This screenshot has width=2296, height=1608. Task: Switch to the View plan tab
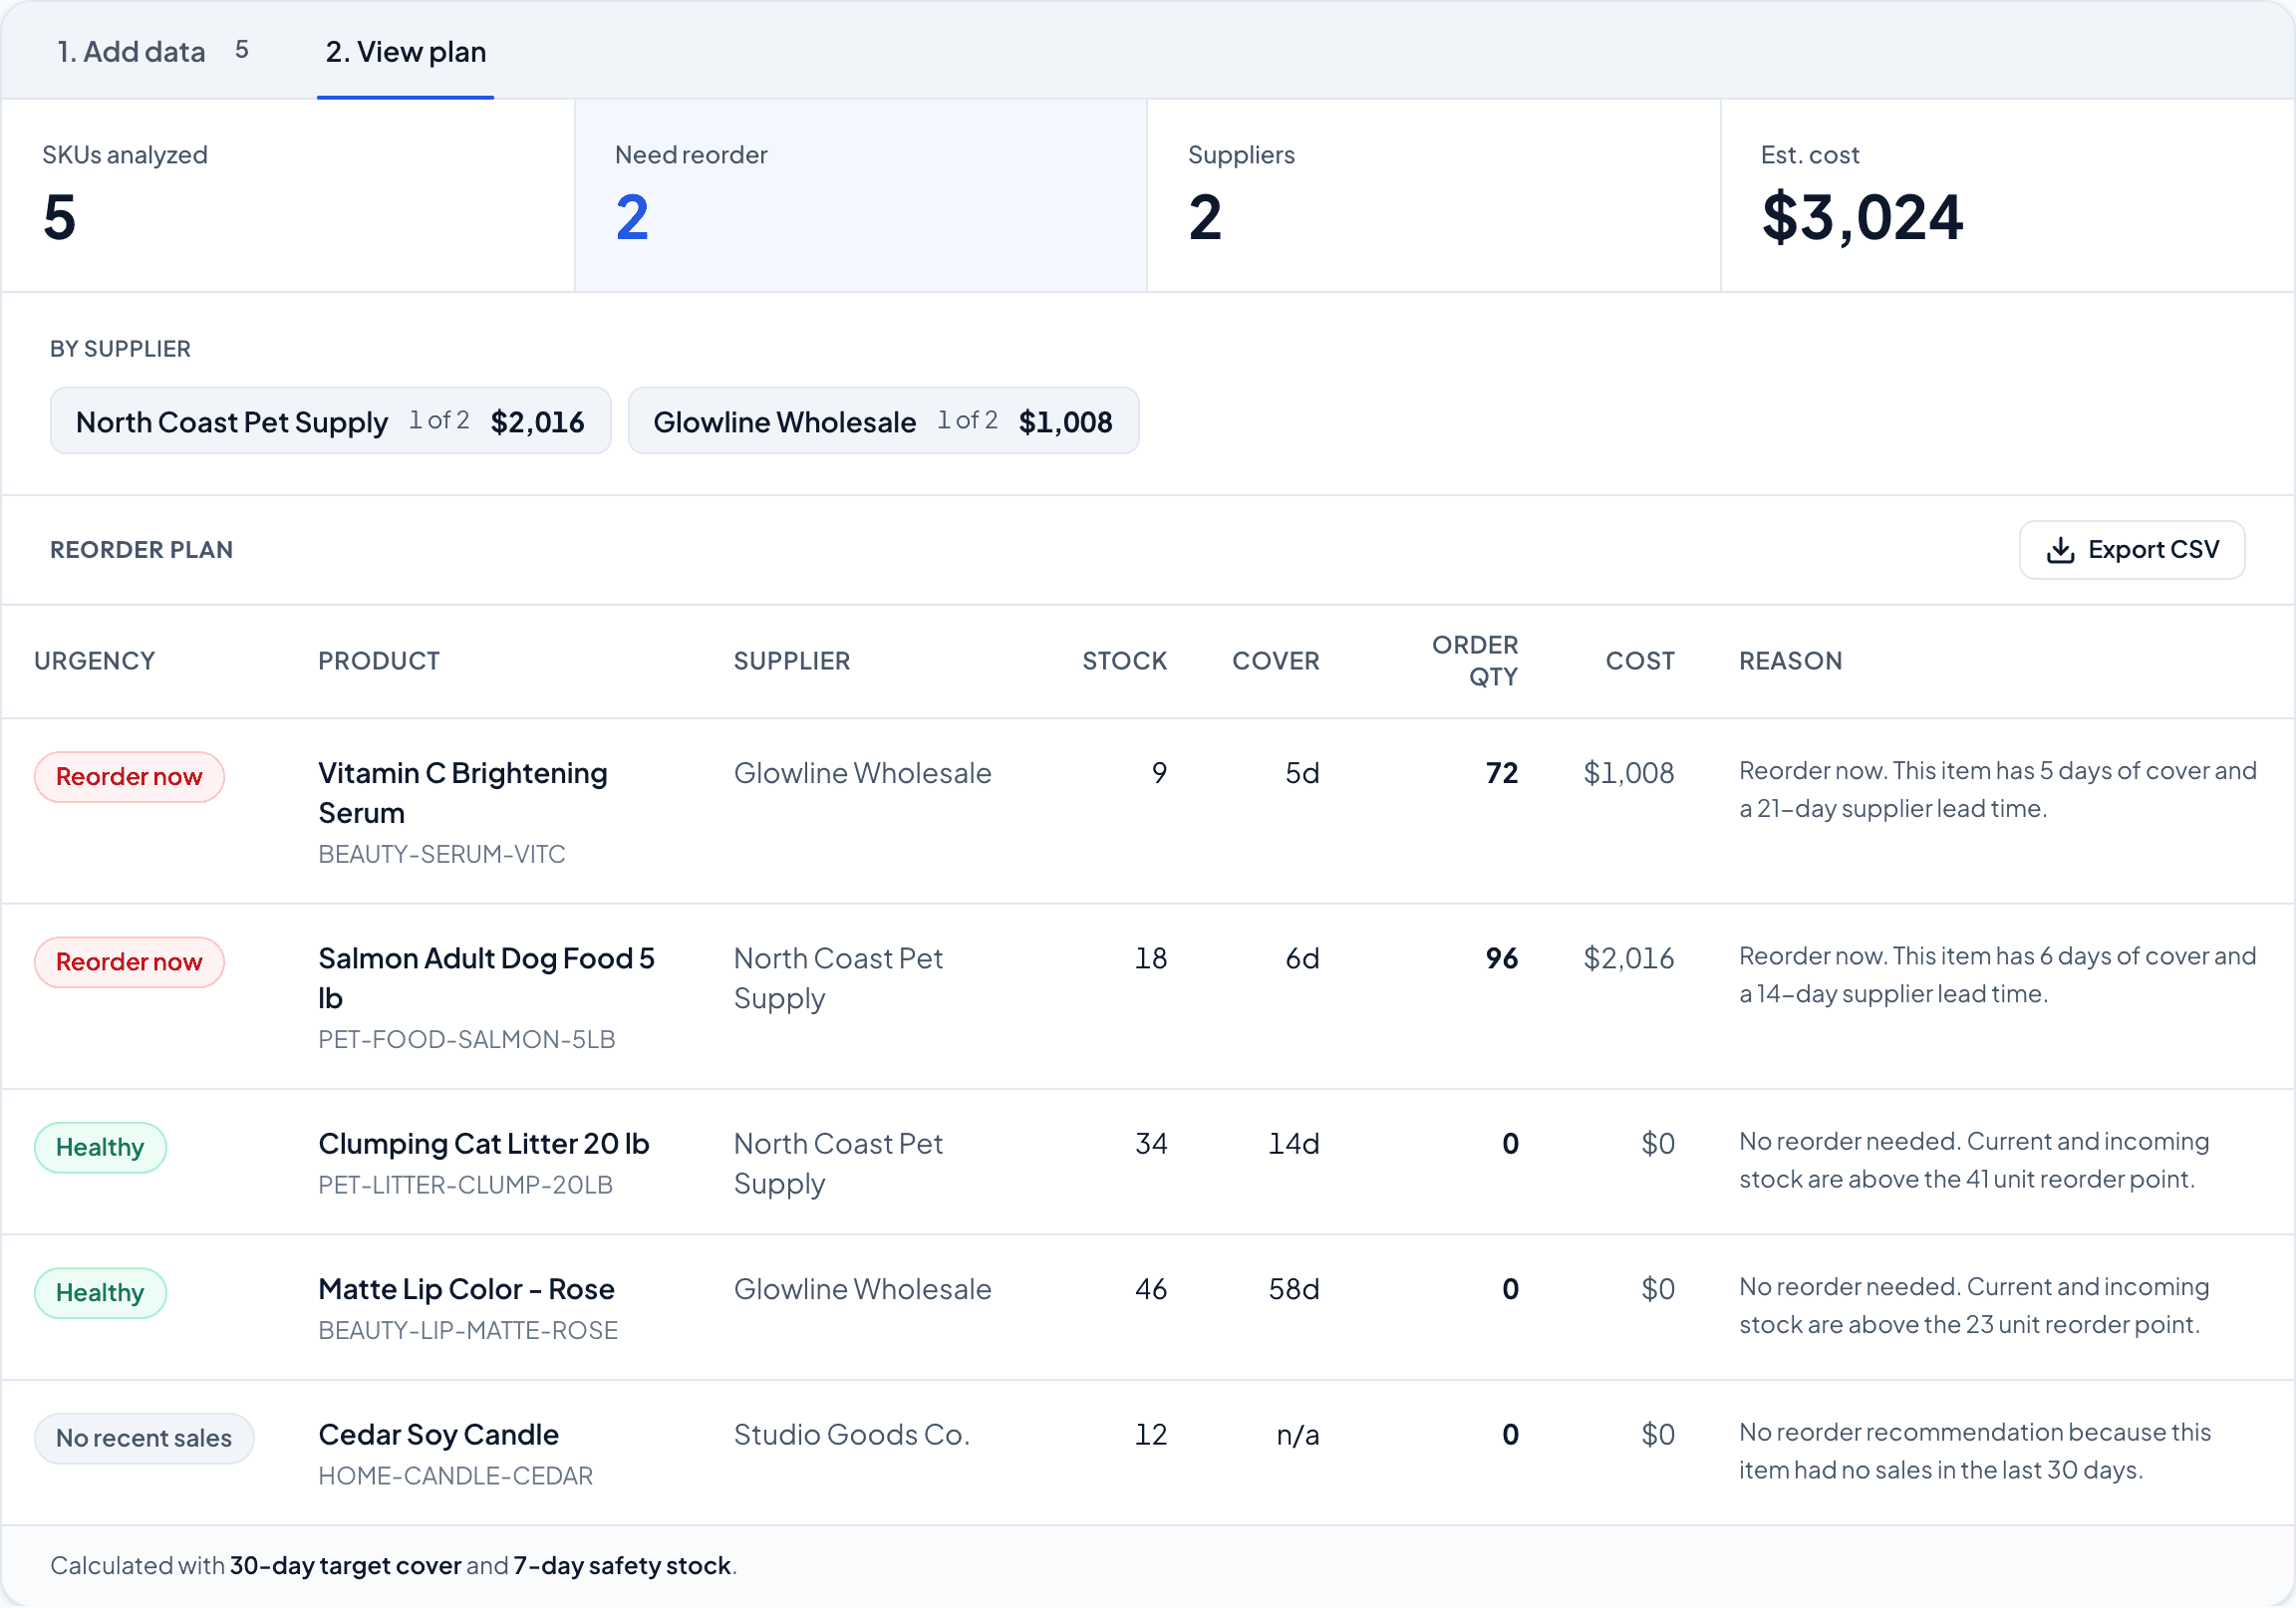click(405, 52)
